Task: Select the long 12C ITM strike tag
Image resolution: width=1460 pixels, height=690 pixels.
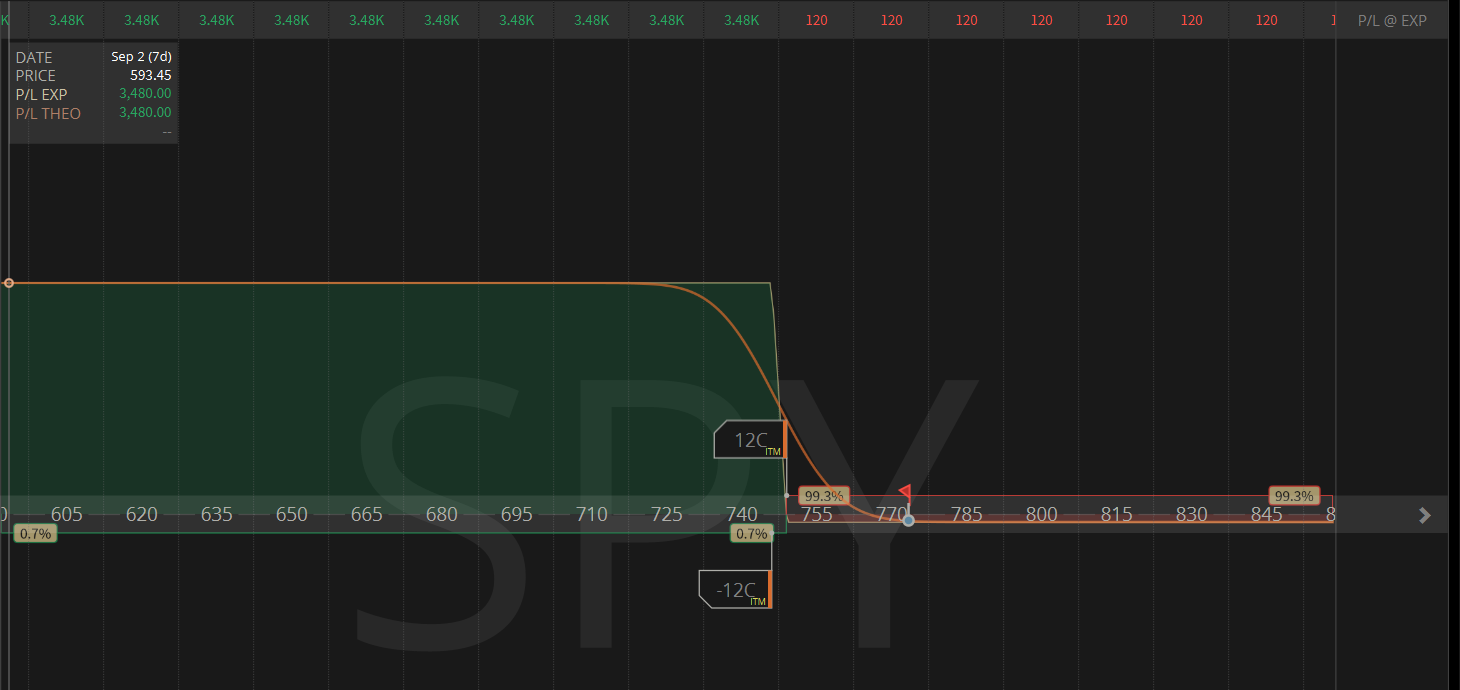Action: 750,439
